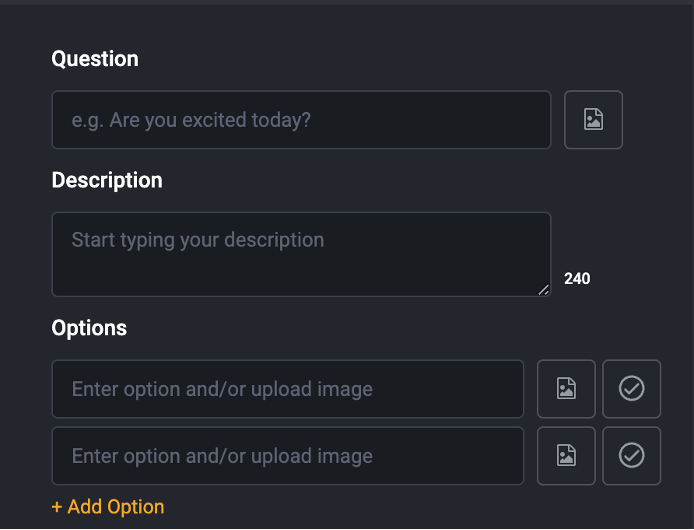Click the 'Are you excited today?' placeholder
The height and width of the screenshot is (530, 694).
pos(210,120)
